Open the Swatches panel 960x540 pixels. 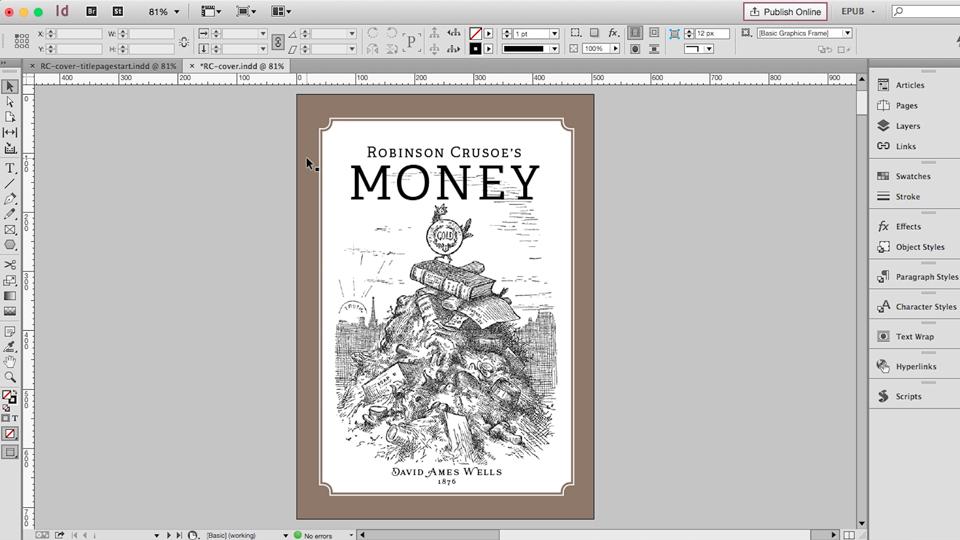tap(913, 176)
